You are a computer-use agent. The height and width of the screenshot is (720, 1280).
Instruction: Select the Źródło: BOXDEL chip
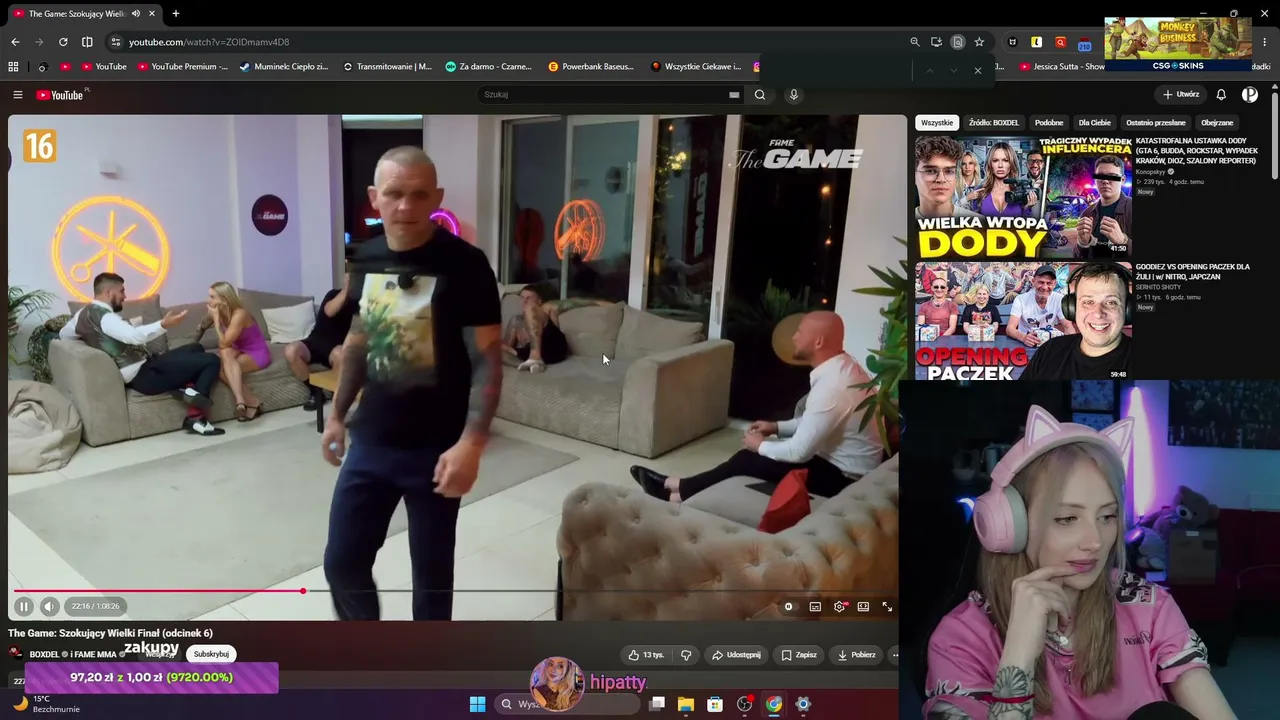[x=994, y=123]
